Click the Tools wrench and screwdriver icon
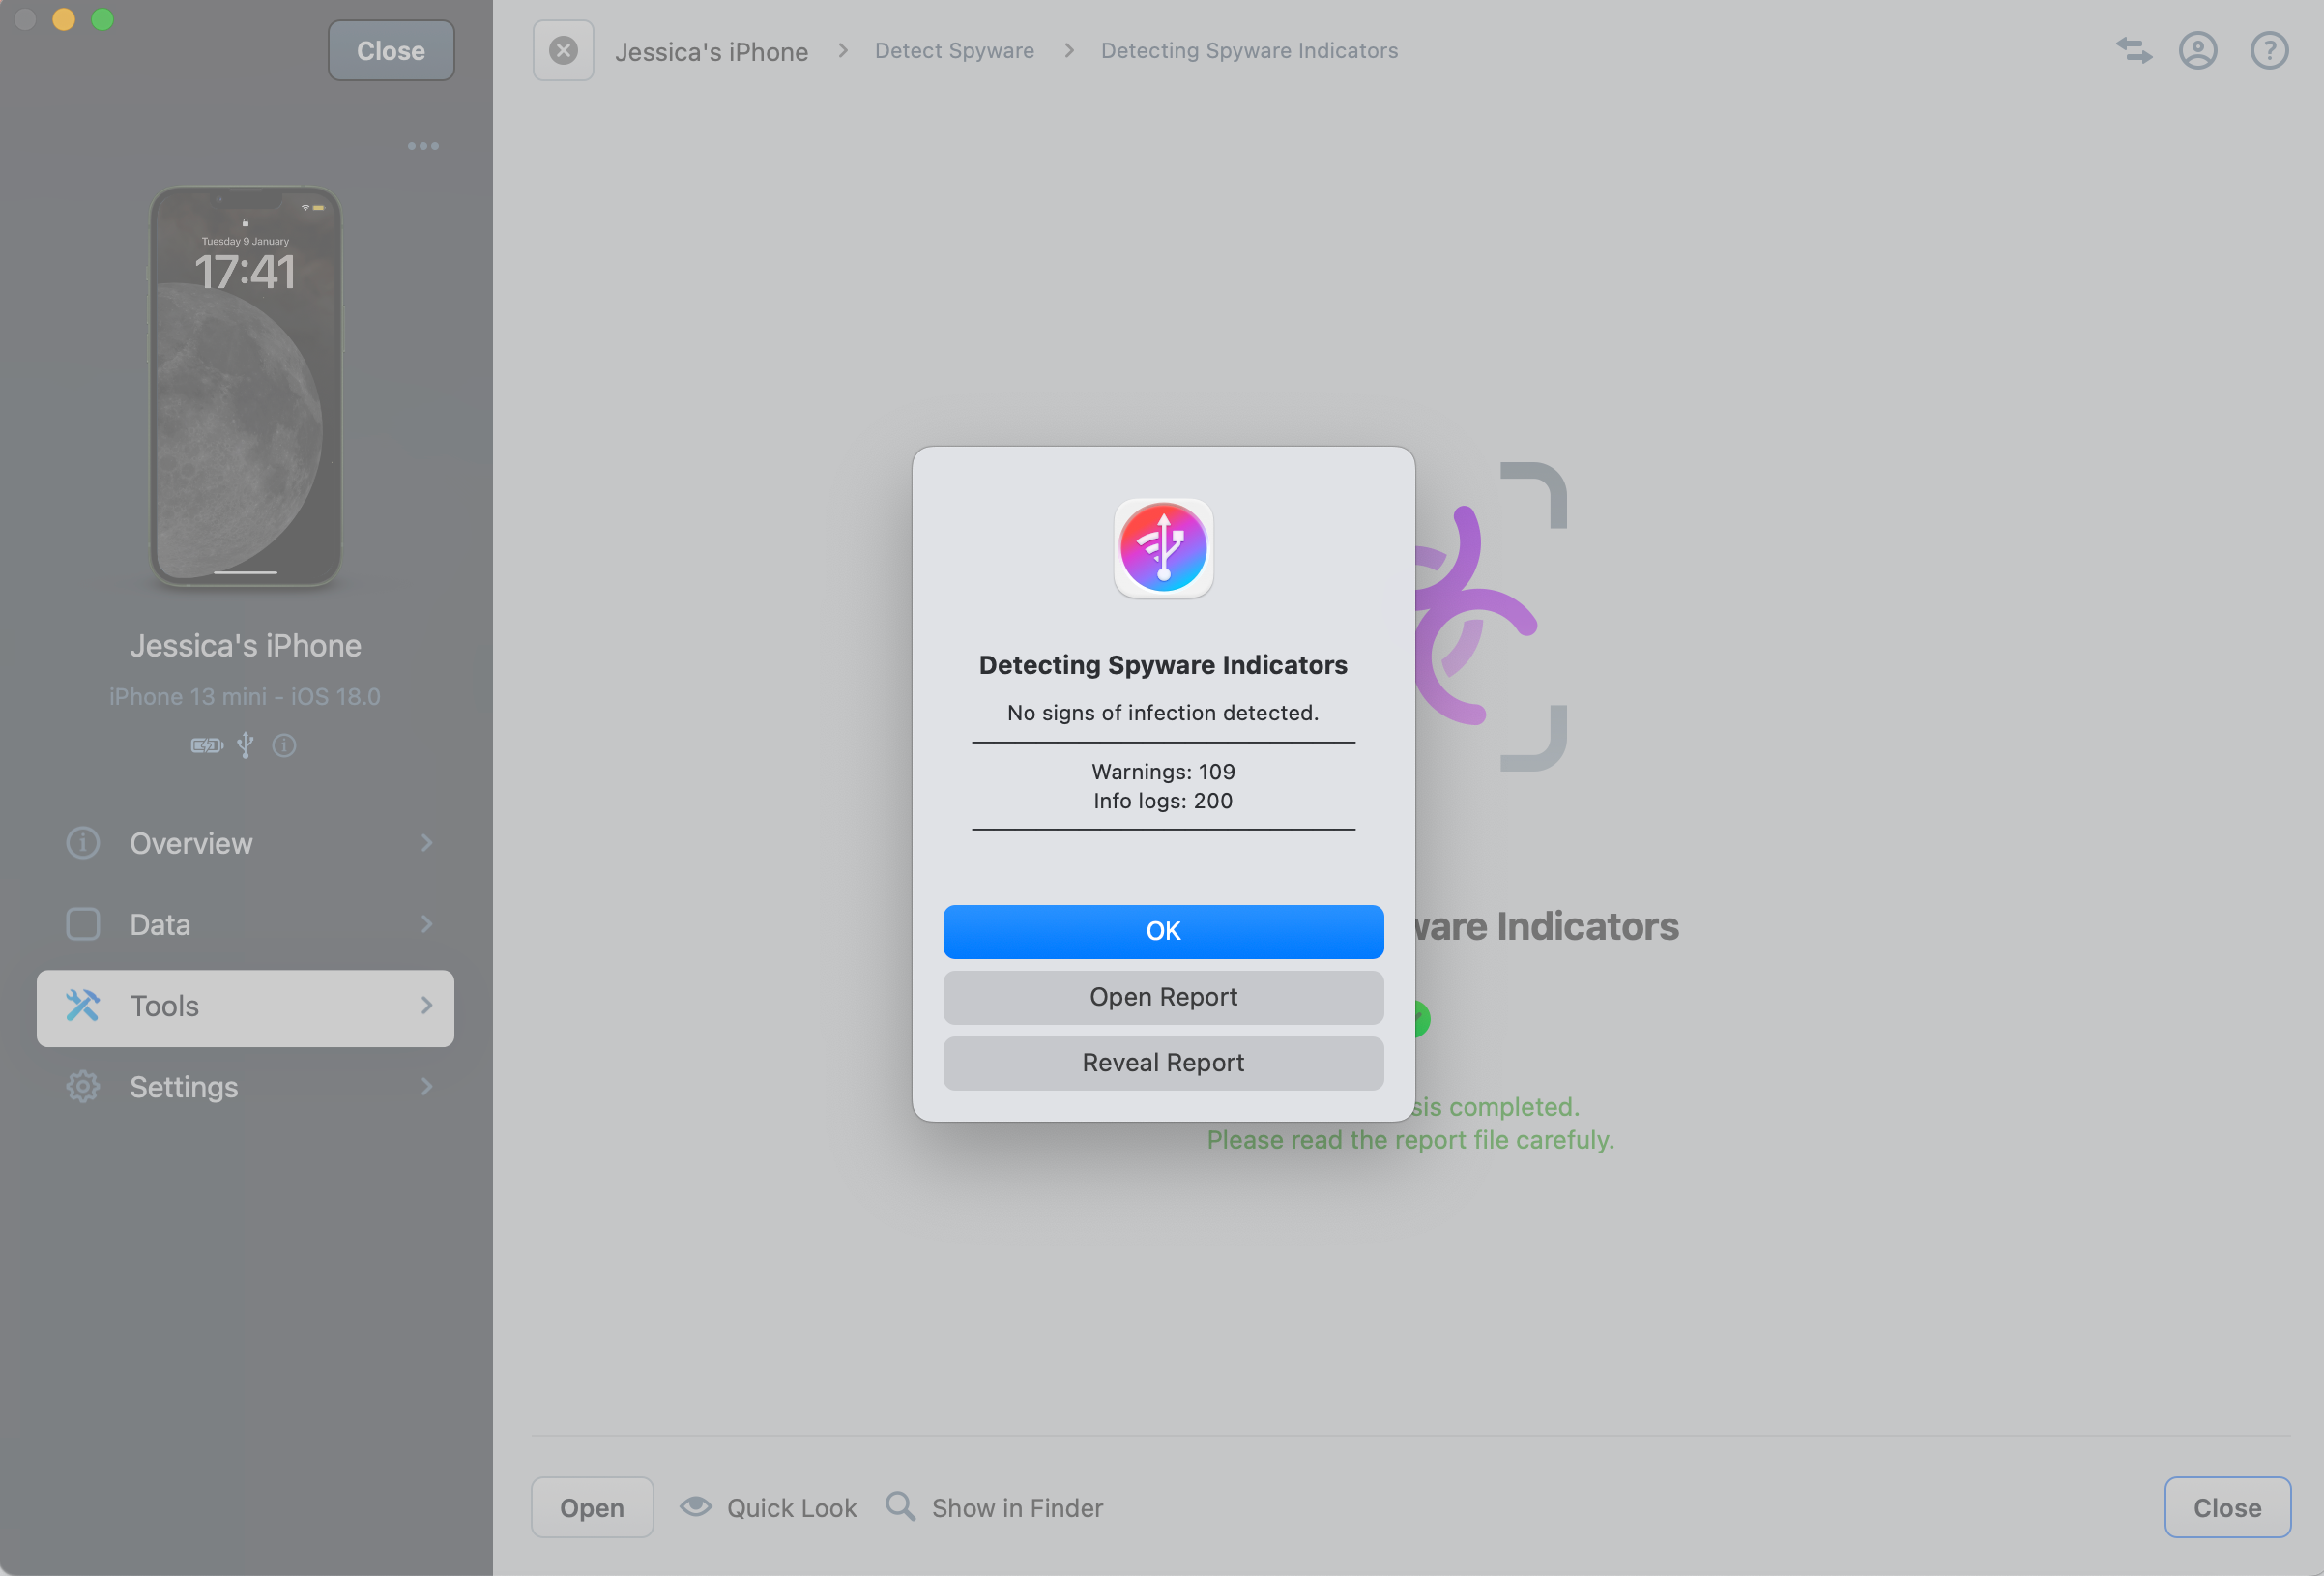 click(83, 1005)
